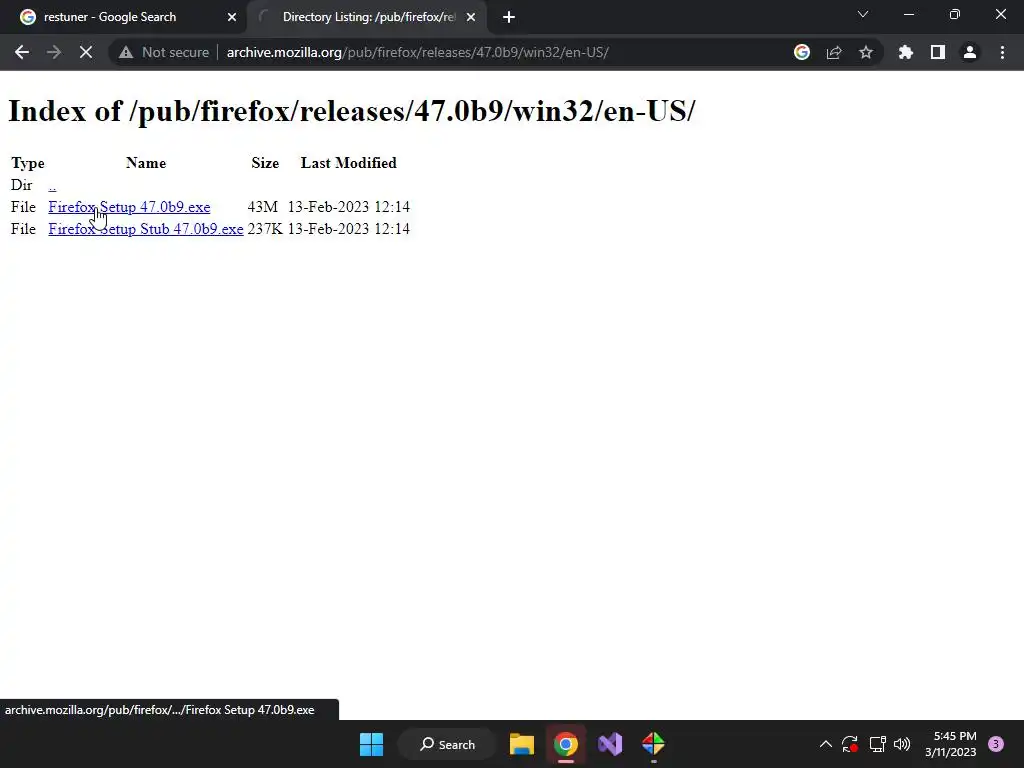
Task: Open the Windows Start menu
Action: coord(372,744)
